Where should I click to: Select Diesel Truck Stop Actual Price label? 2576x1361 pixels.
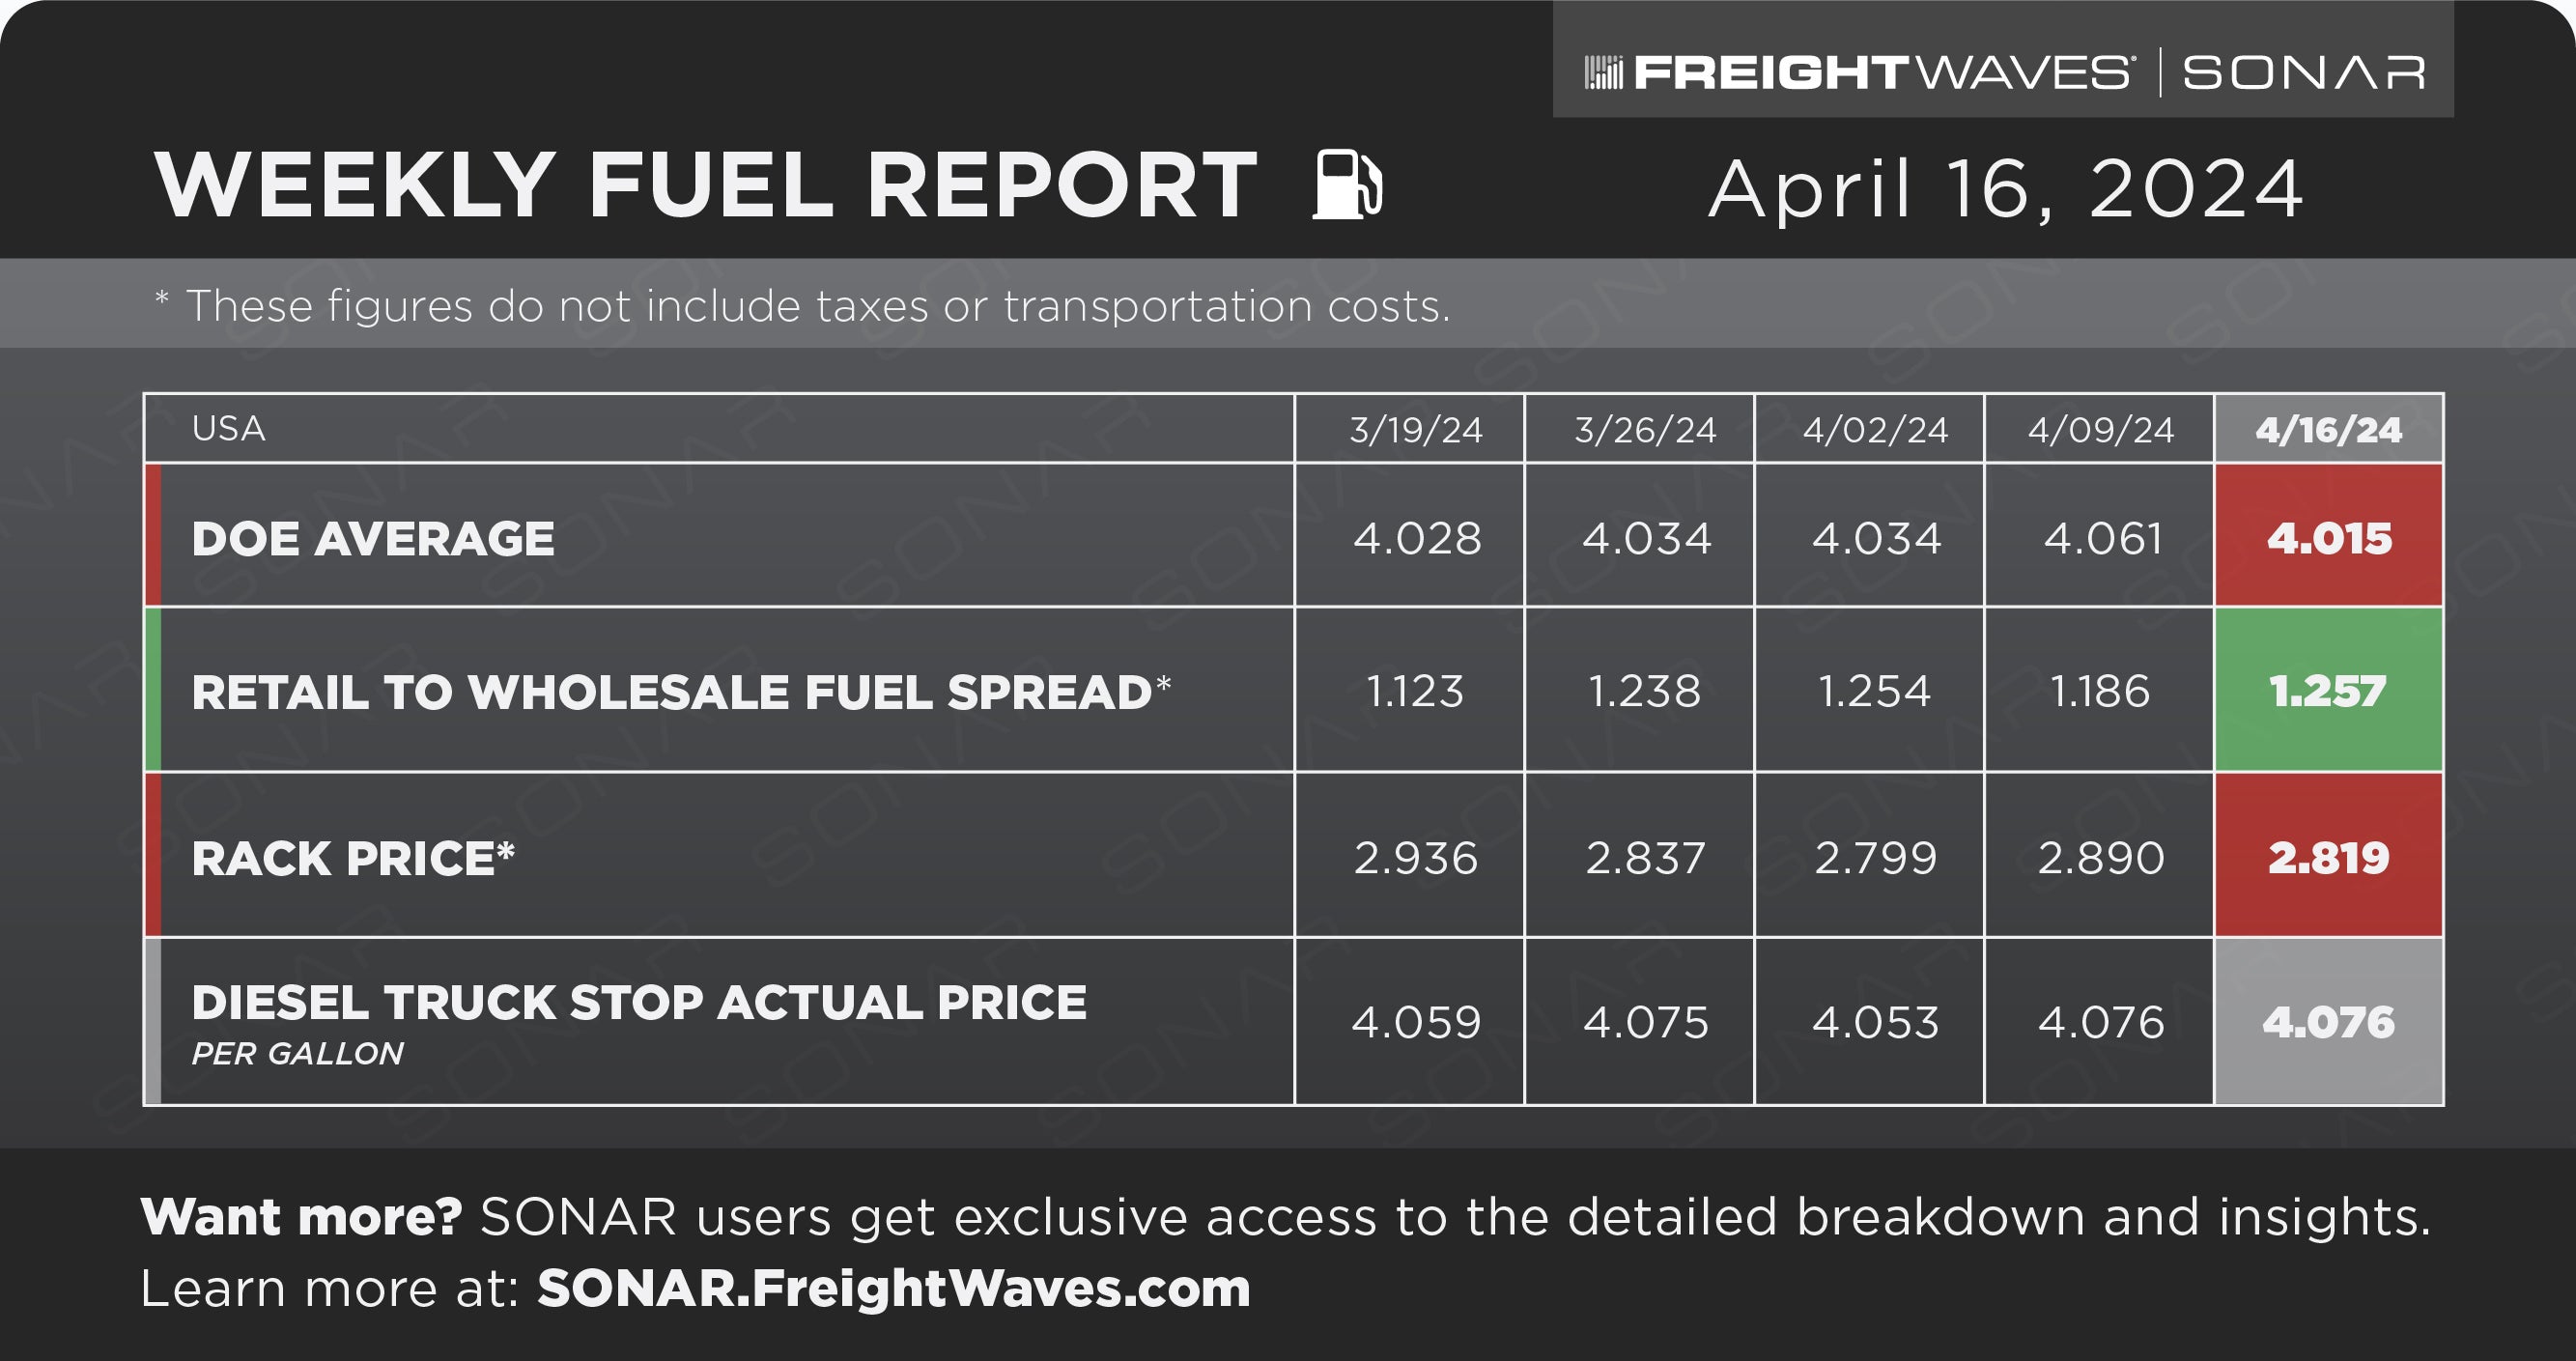639,1003
